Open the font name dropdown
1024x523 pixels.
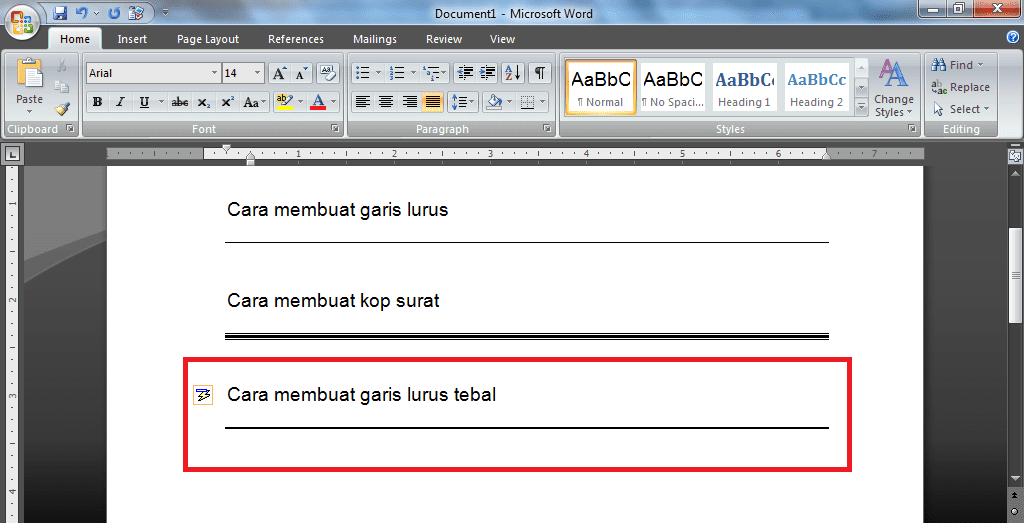(x=214, y=73)
